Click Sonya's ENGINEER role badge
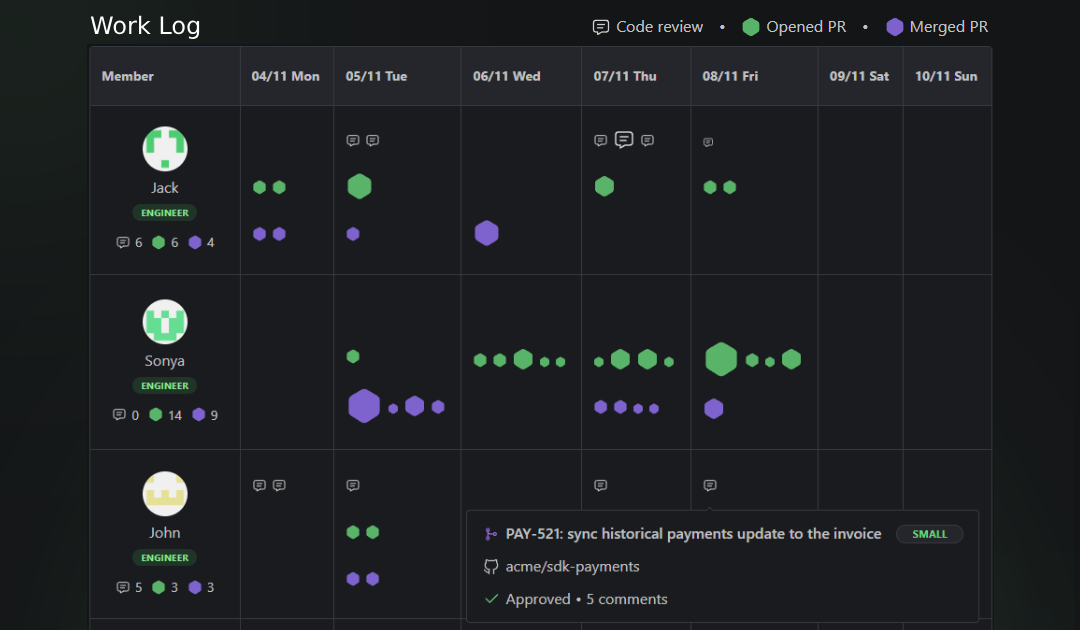 165,386
